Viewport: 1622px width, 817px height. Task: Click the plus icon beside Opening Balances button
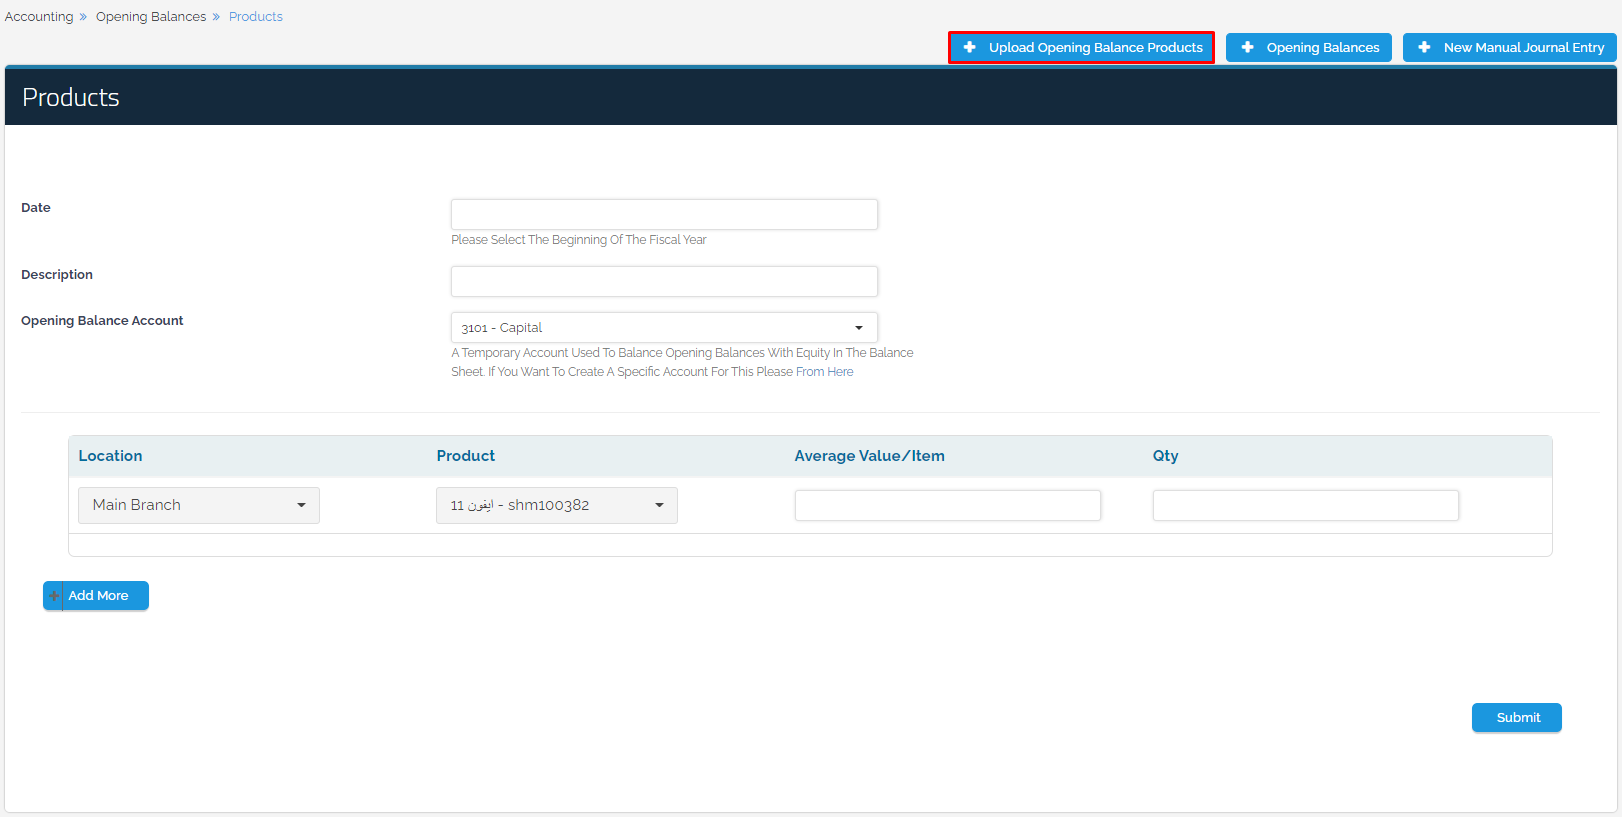tap(1247, 47)
